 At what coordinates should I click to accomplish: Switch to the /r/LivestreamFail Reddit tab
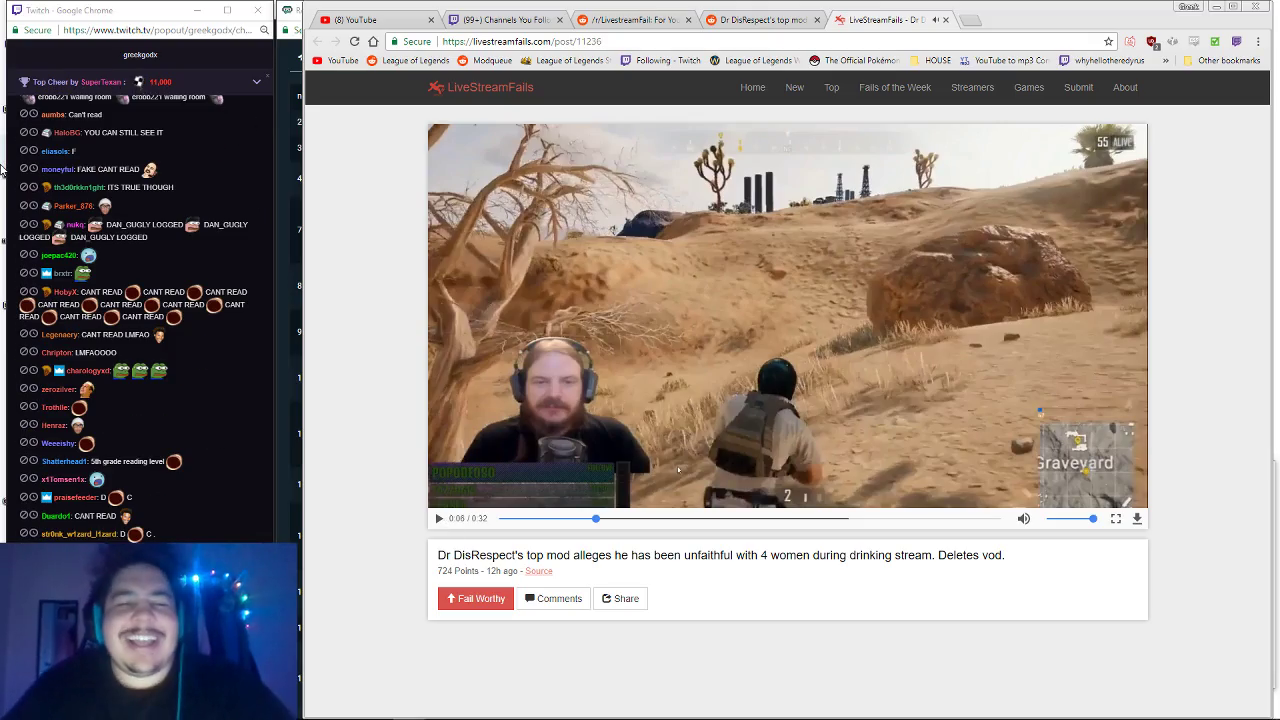click(x=634, y=20)
